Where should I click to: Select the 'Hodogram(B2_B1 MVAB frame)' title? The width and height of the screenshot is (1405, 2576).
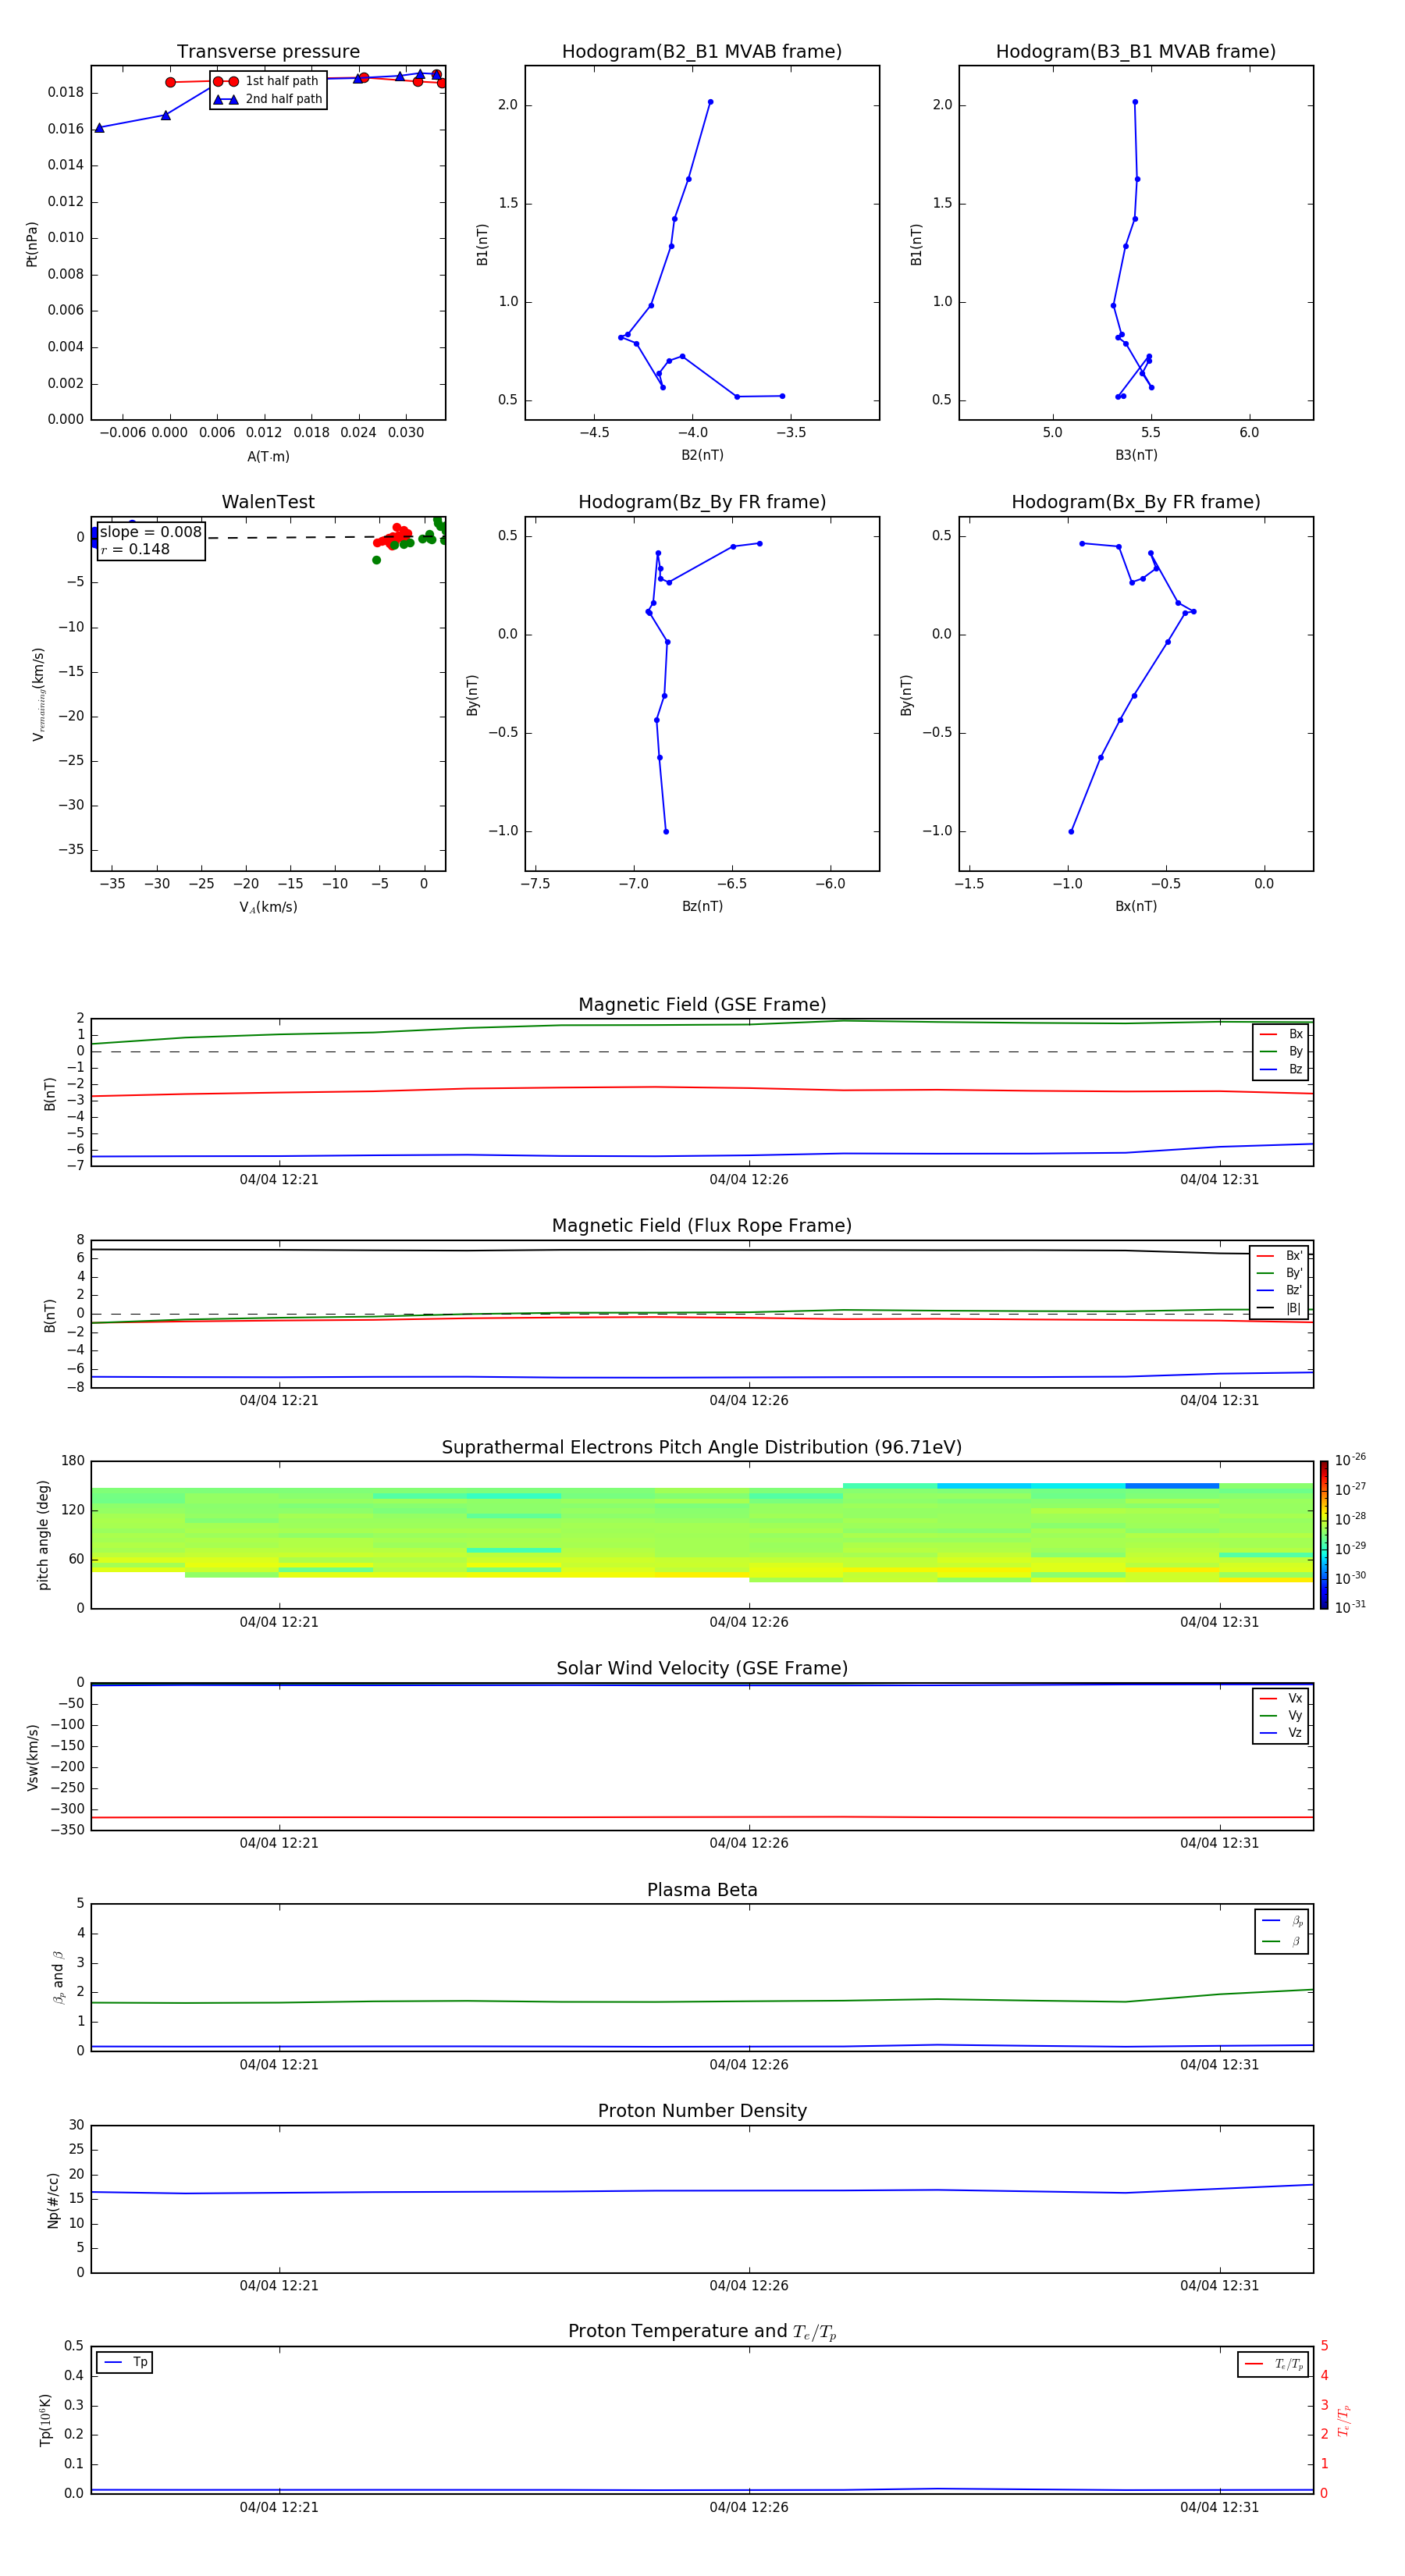[x=702, y=52]
